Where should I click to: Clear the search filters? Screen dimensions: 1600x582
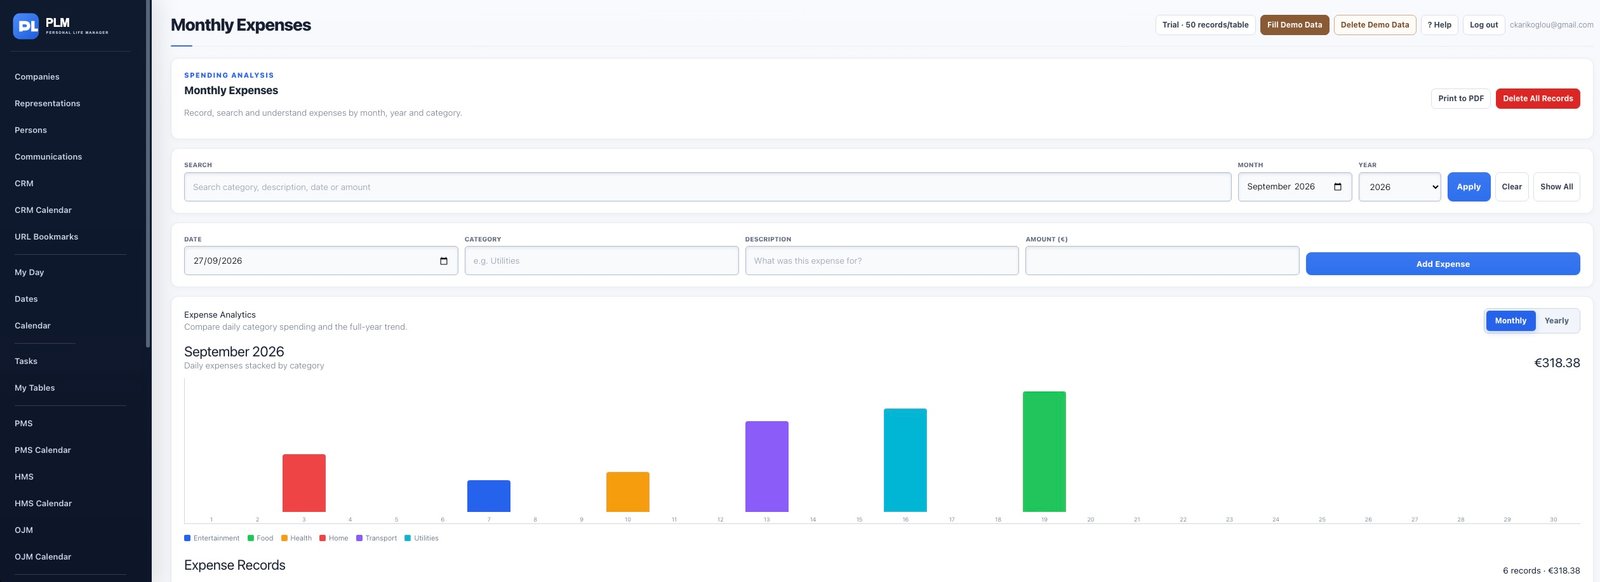point(1511,187)
